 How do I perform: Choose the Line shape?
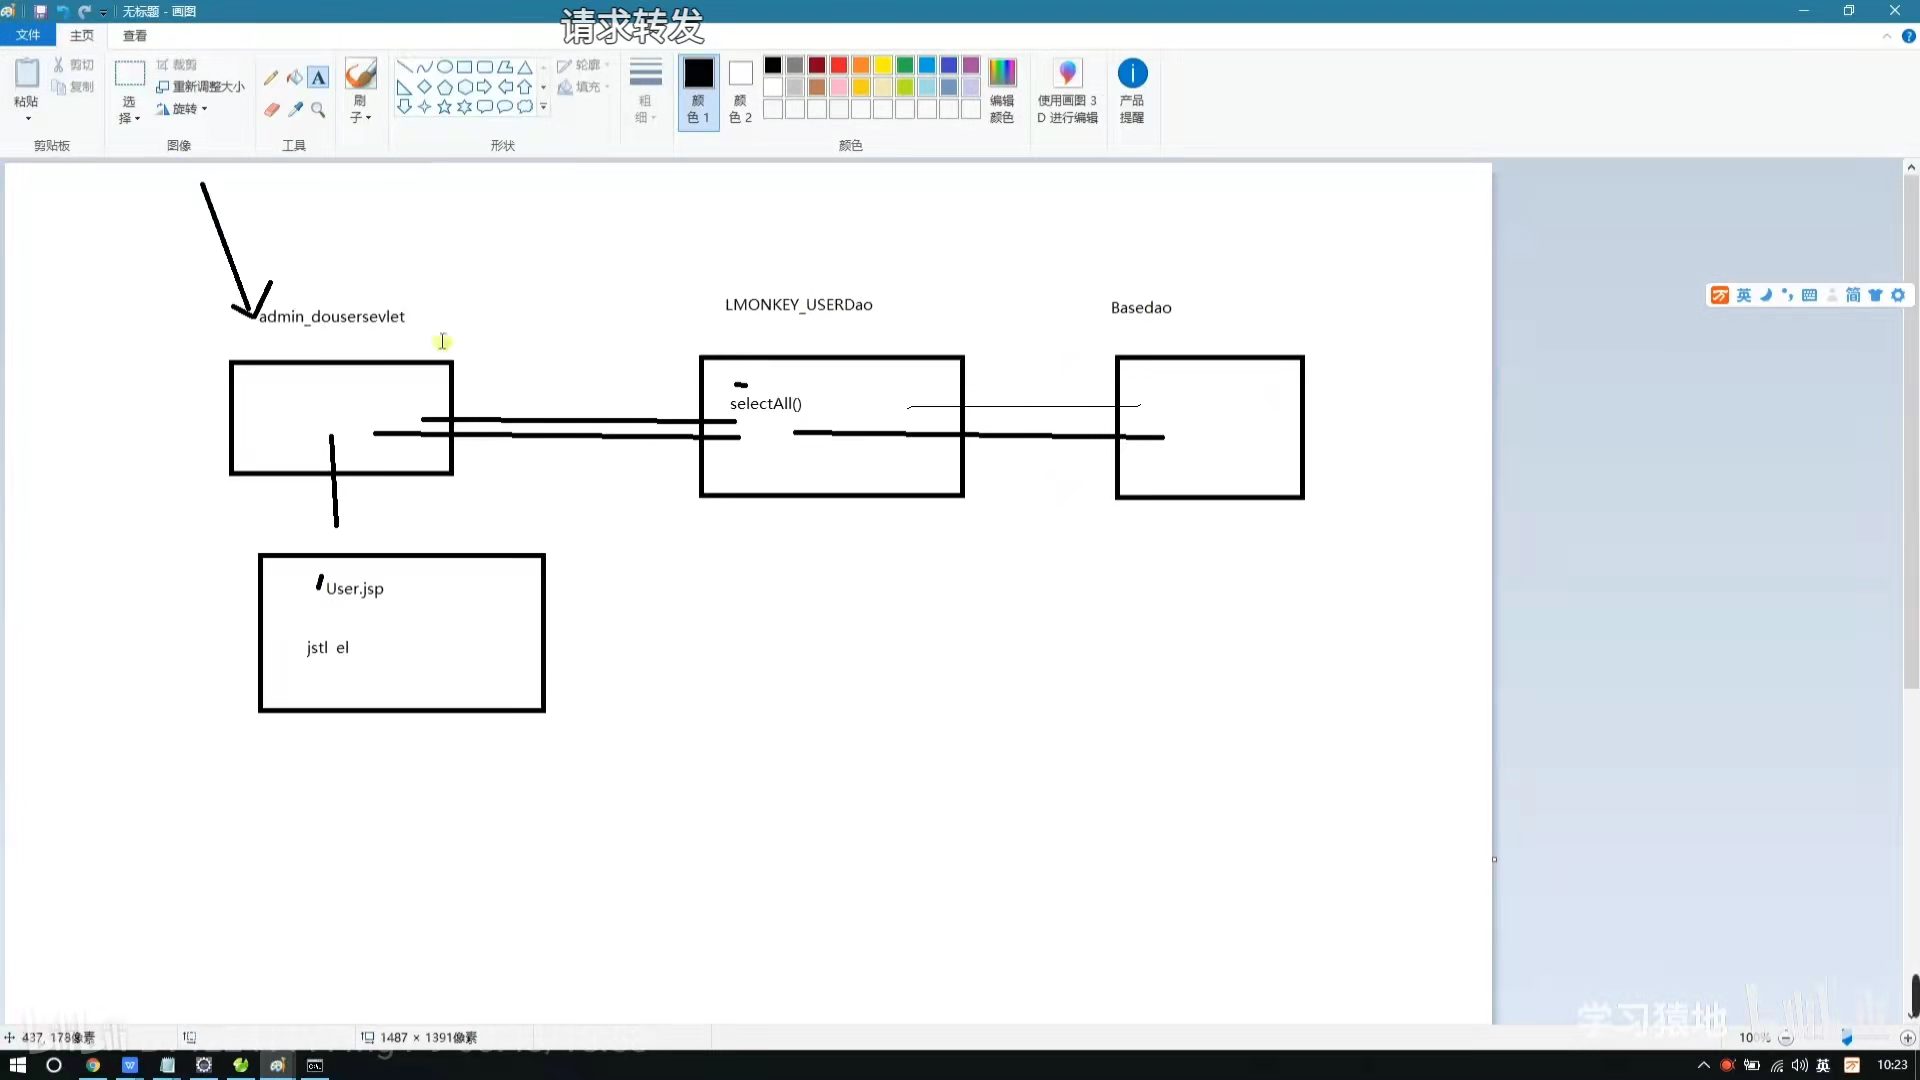[404, 67]
